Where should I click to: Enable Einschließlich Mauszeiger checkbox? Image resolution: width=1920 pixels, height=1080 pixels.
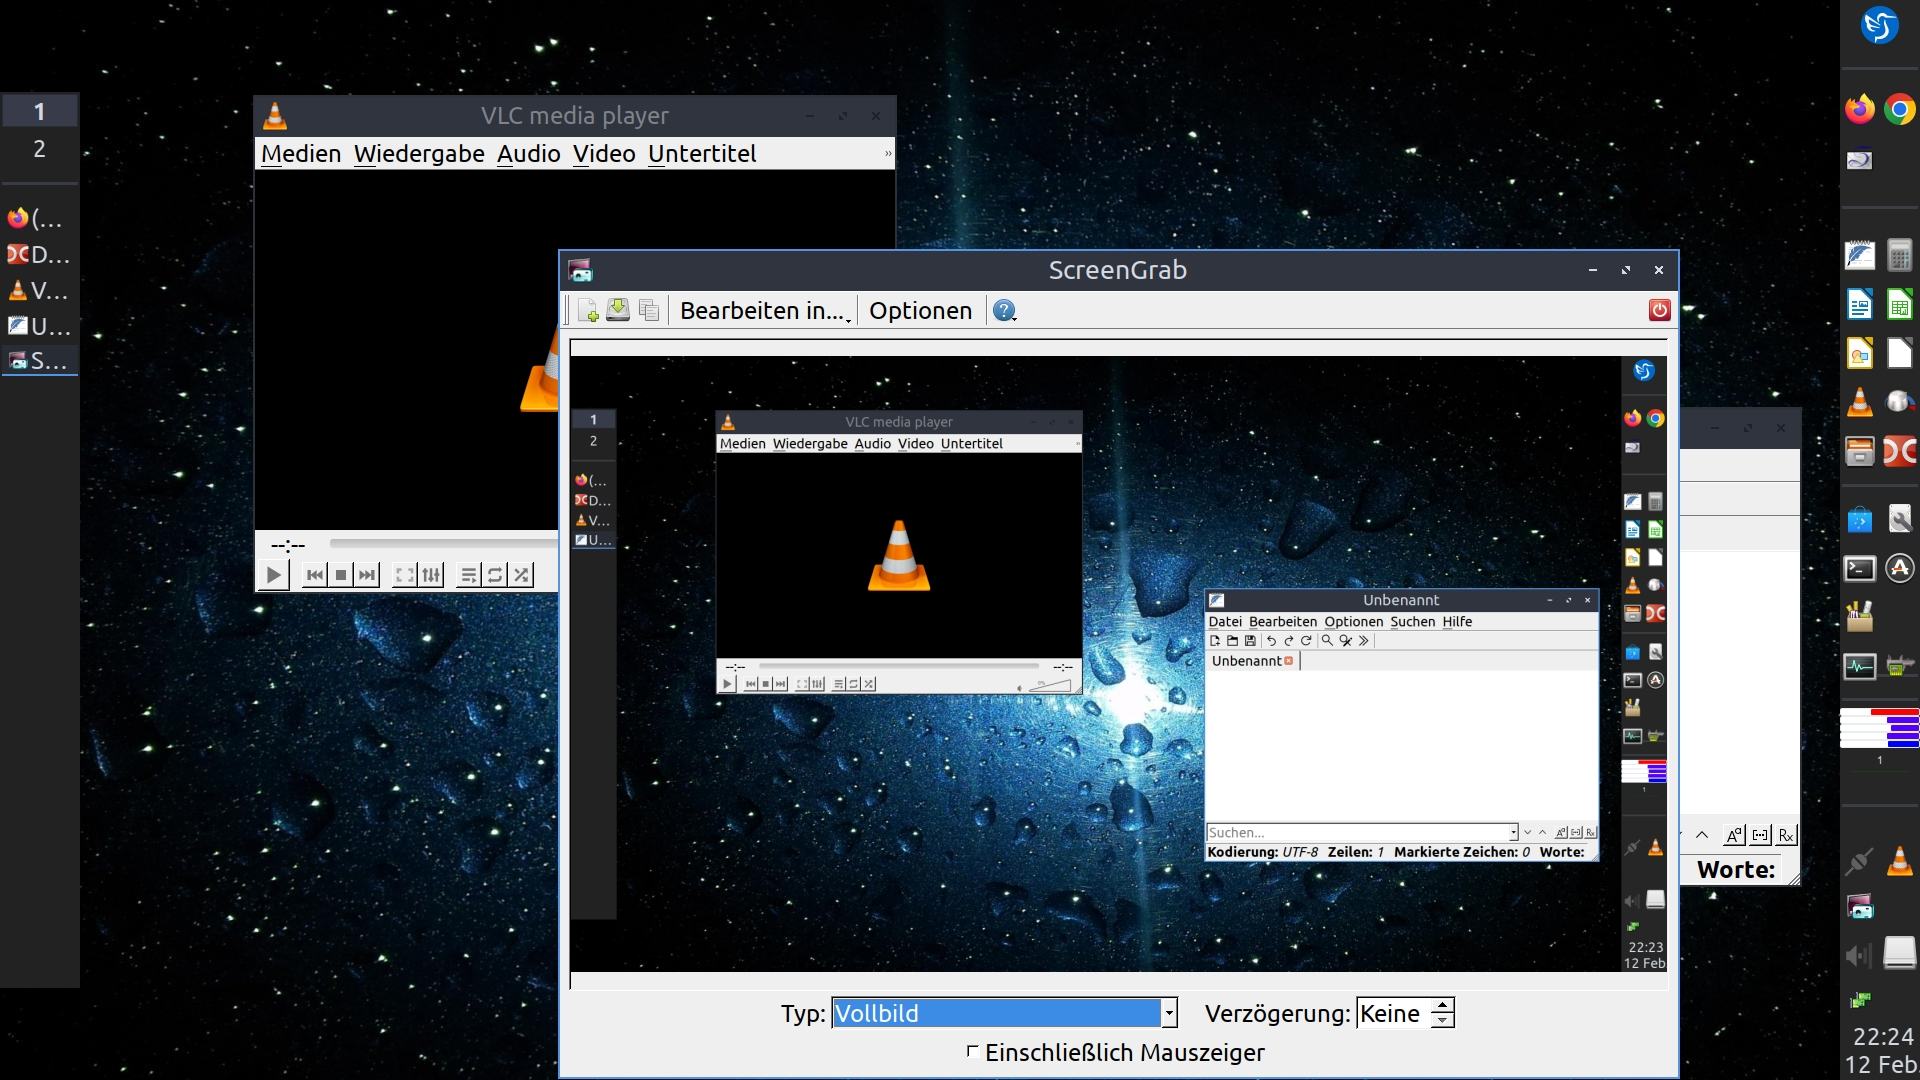click(x=972, y=1051)
